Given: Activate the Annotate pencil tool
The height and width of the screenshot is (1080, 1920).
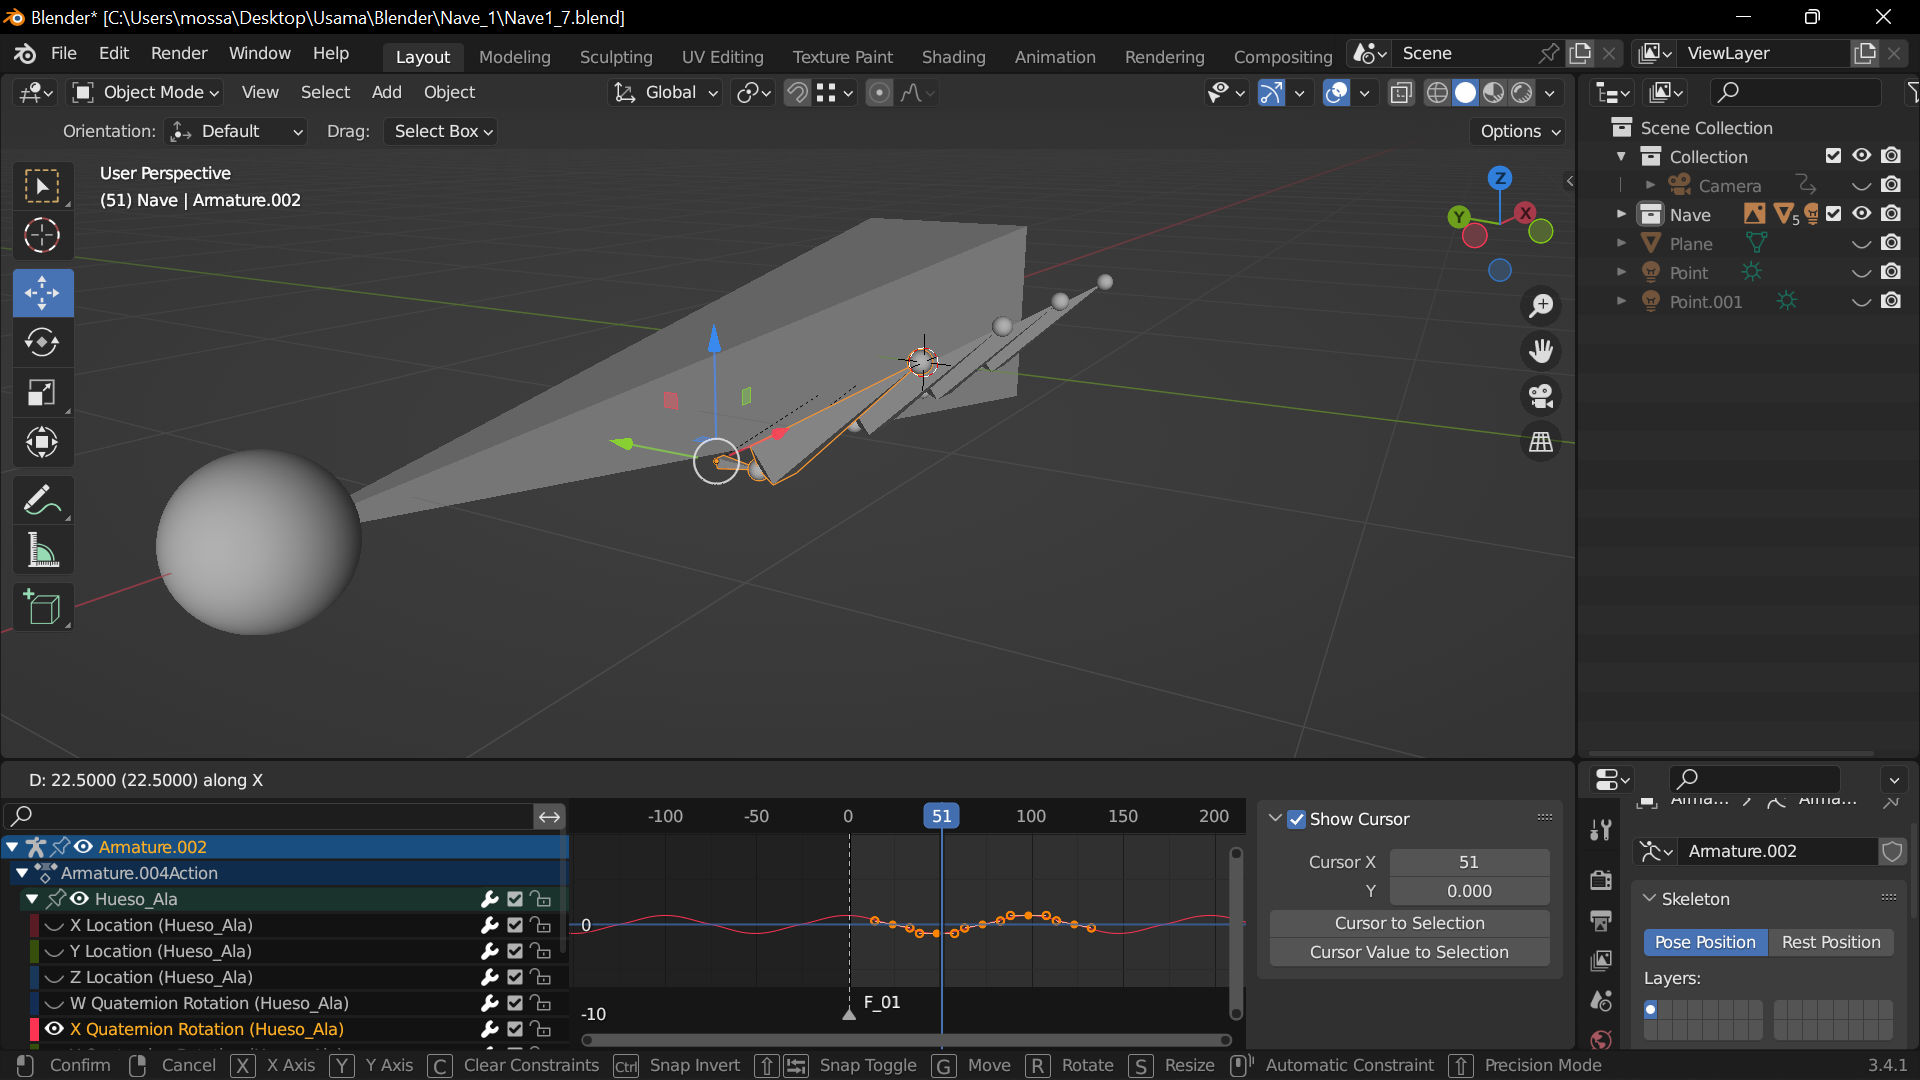Looking at the screenshot, I should [42, 500].
